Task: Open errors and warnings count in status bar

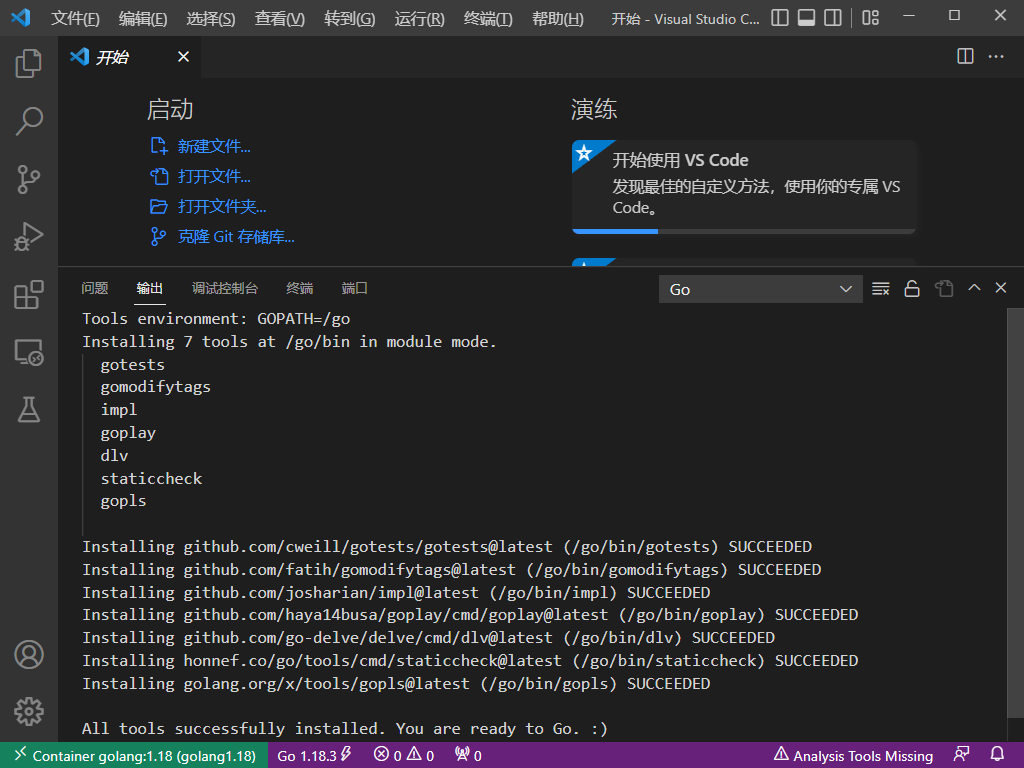Action: [404, 756]
